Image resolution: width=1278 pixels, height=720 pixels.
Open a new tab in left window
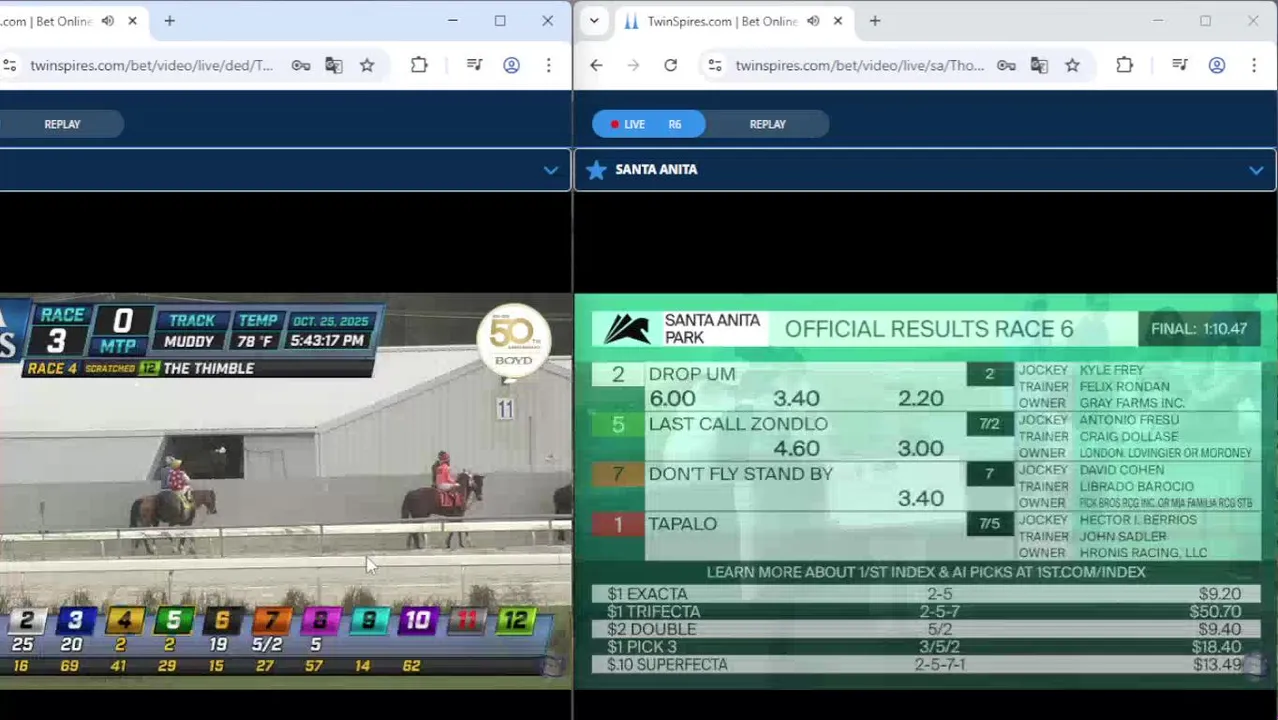[x=169, y=21]
